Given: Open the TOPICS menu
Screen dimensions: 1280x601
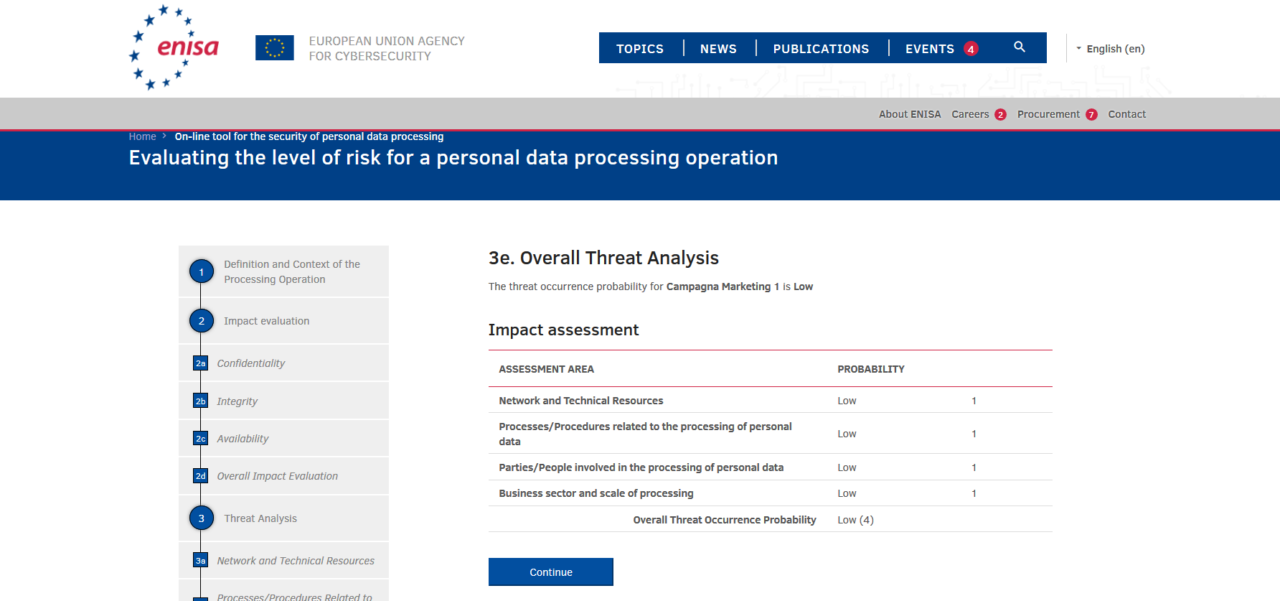Looking at the screenshot, I should coord(639,48).
